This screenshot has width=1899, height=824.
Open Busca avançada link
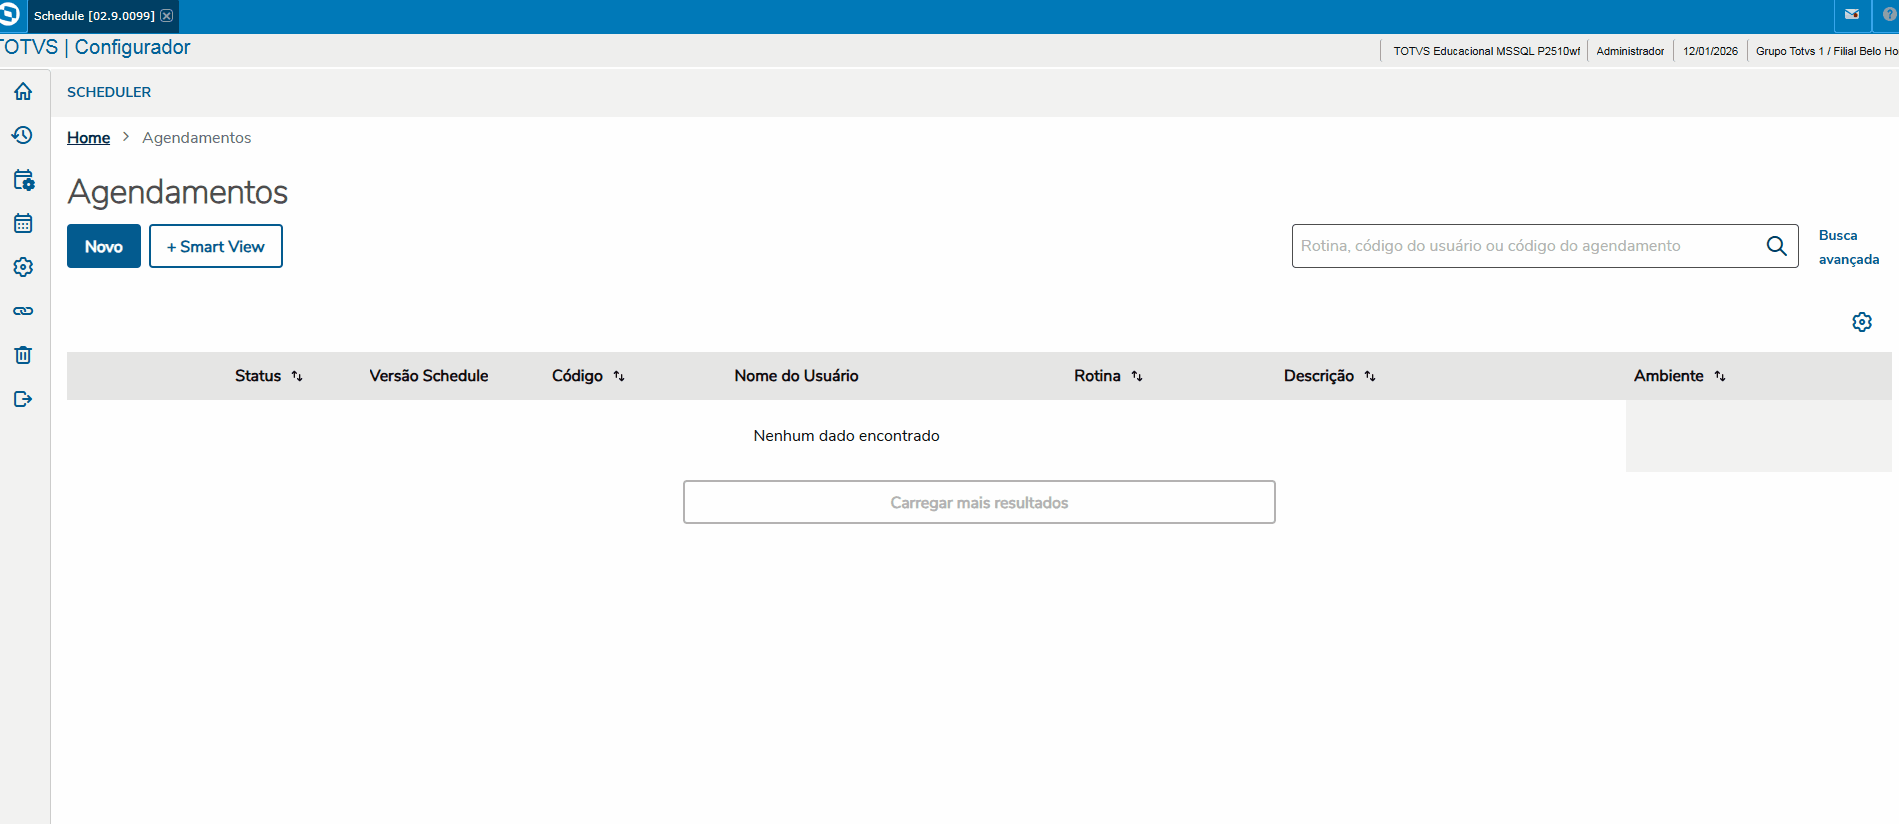pyautogui.click(x=1848, y=247)
